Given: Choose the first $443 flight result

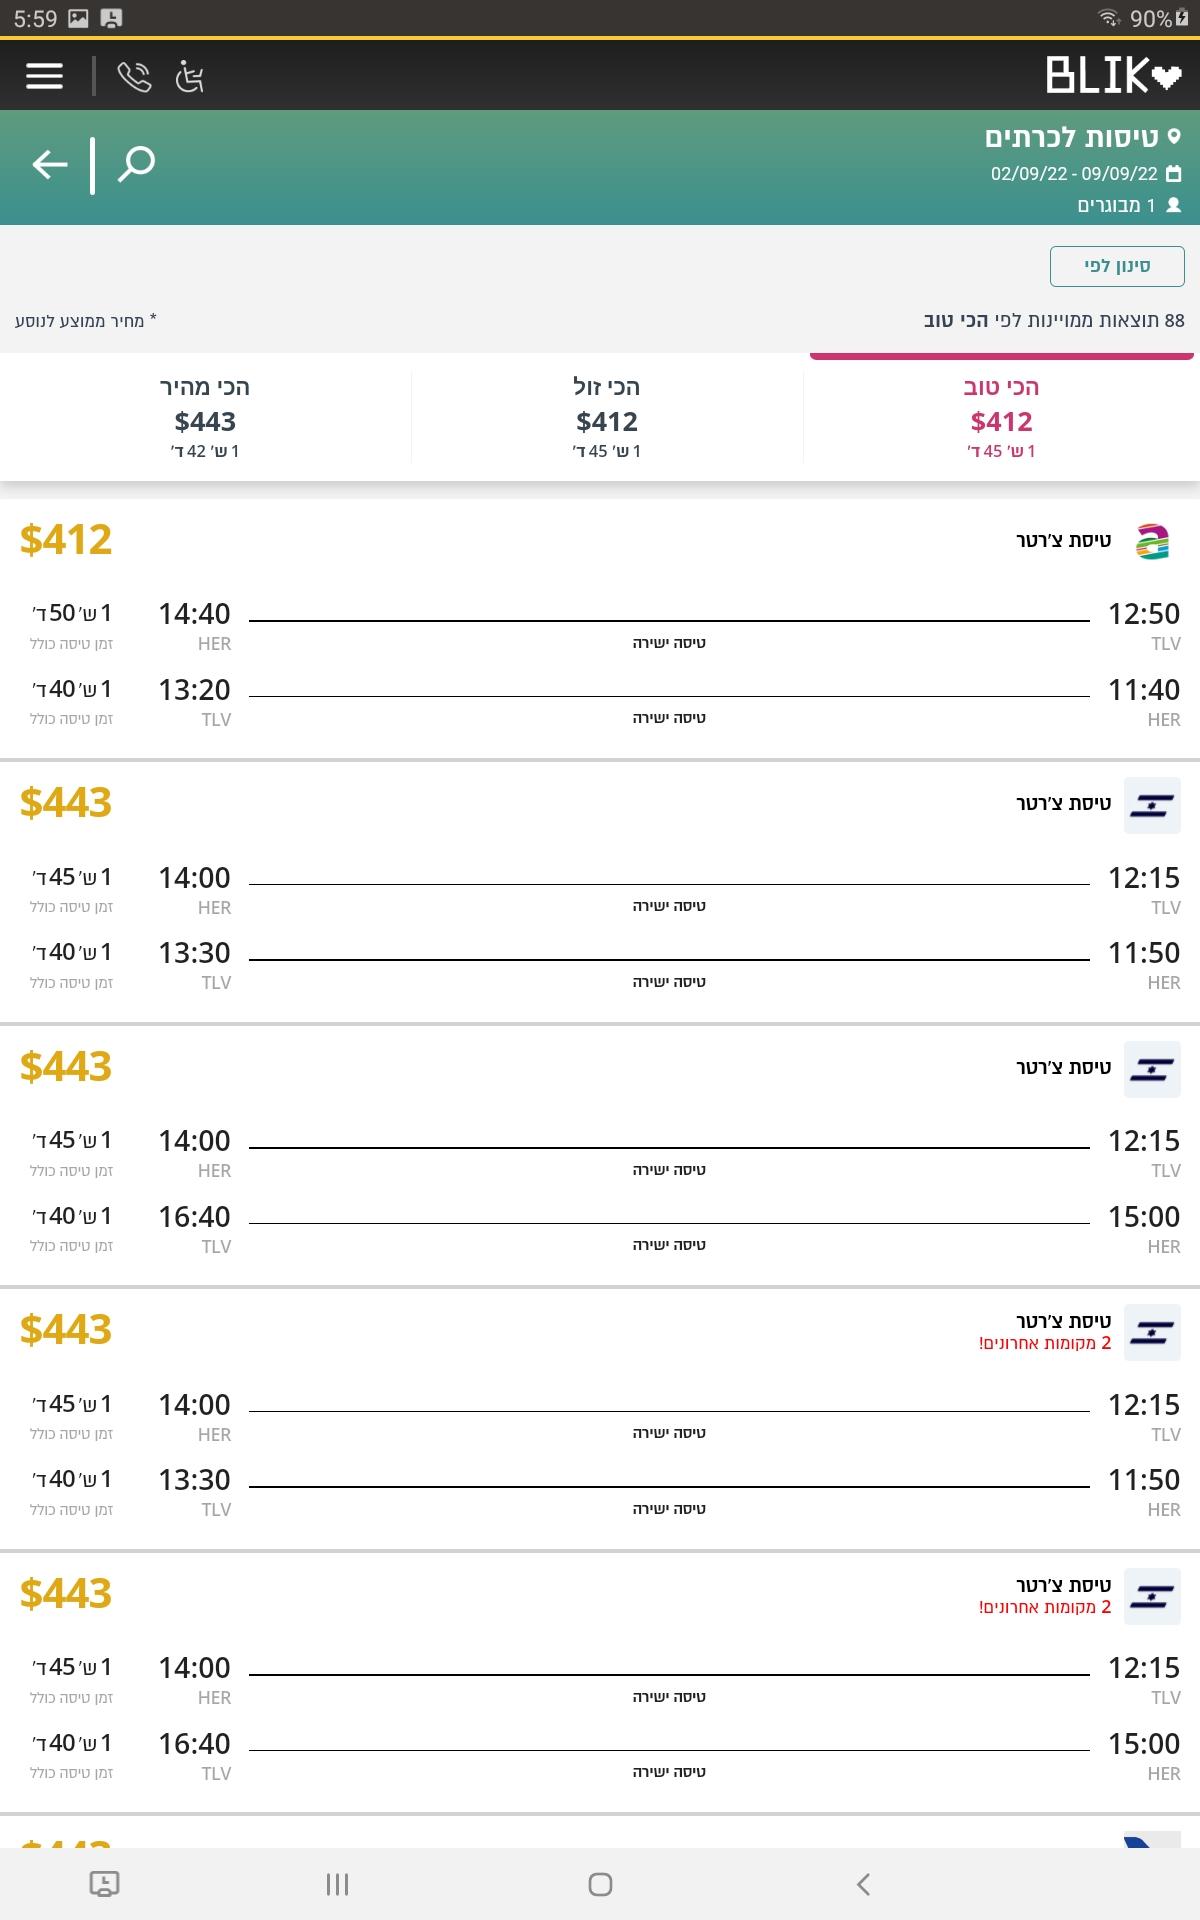Looking at the screenshot, I should point(600,893).
